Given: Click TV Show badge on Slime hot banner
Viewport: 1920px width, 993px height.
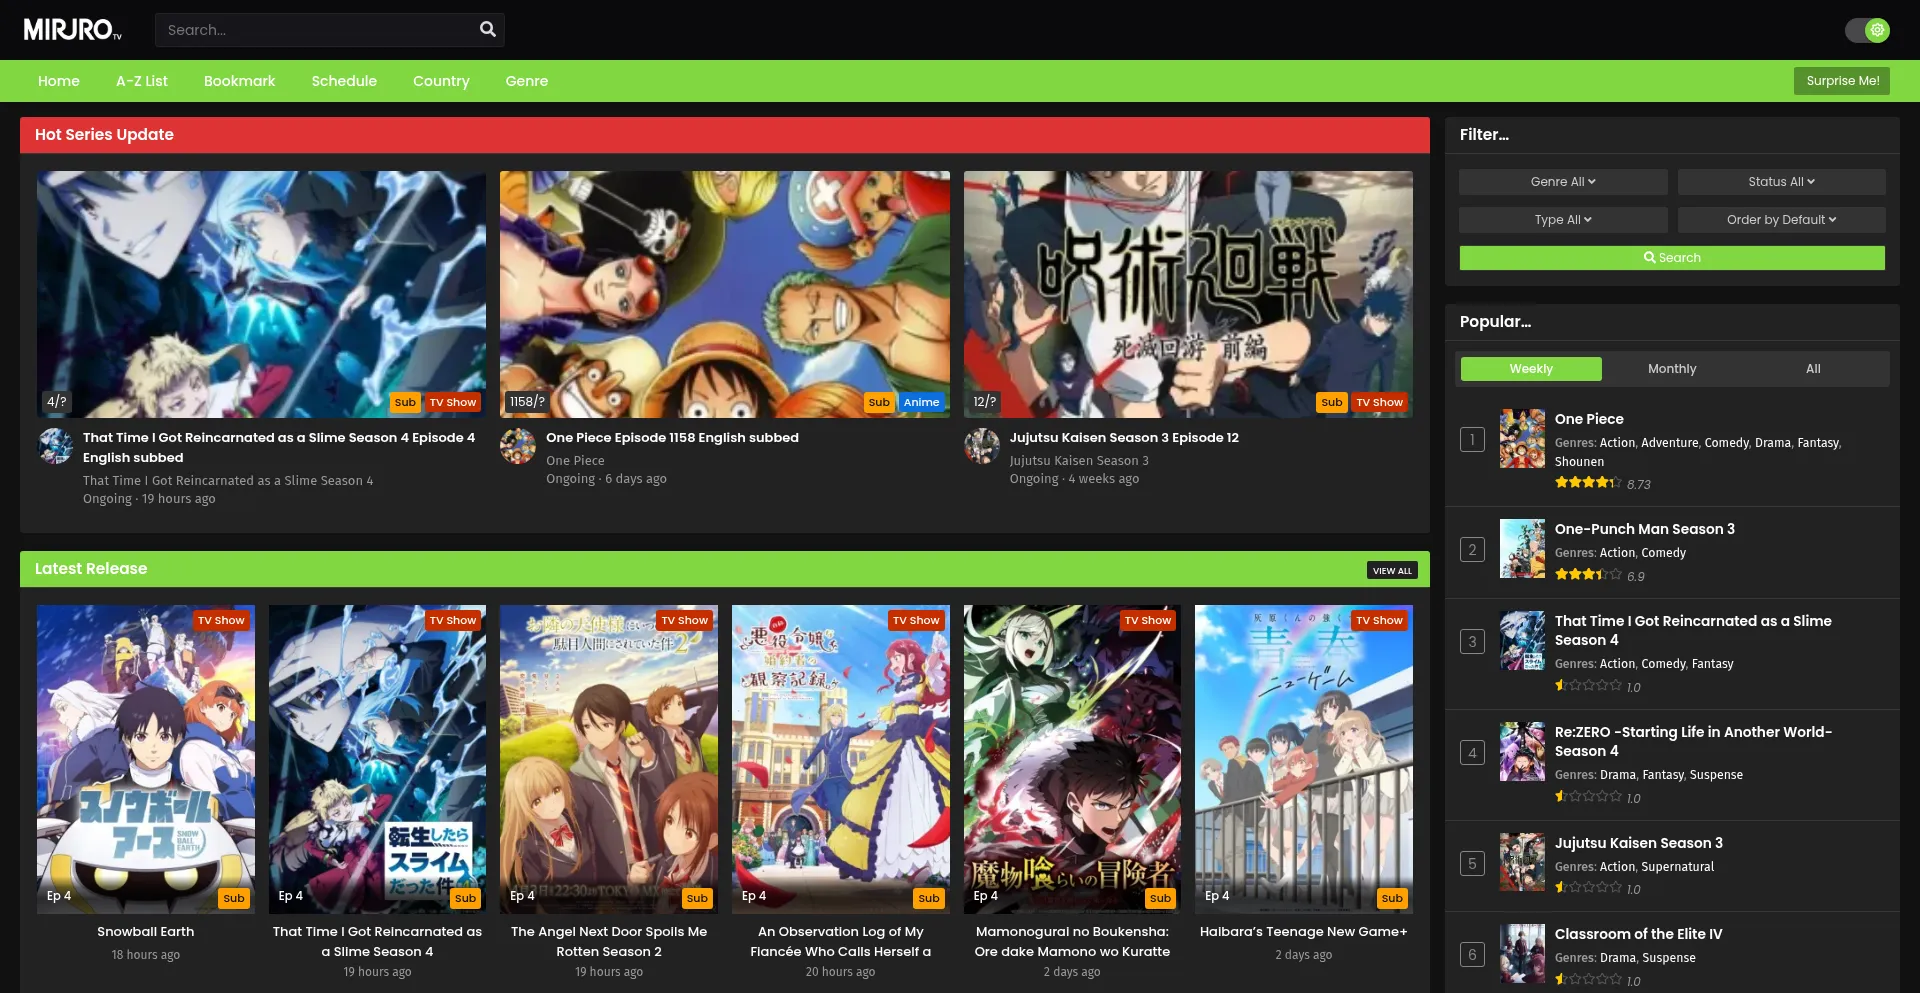Looking at the screenshot, I should pos(453,403).
